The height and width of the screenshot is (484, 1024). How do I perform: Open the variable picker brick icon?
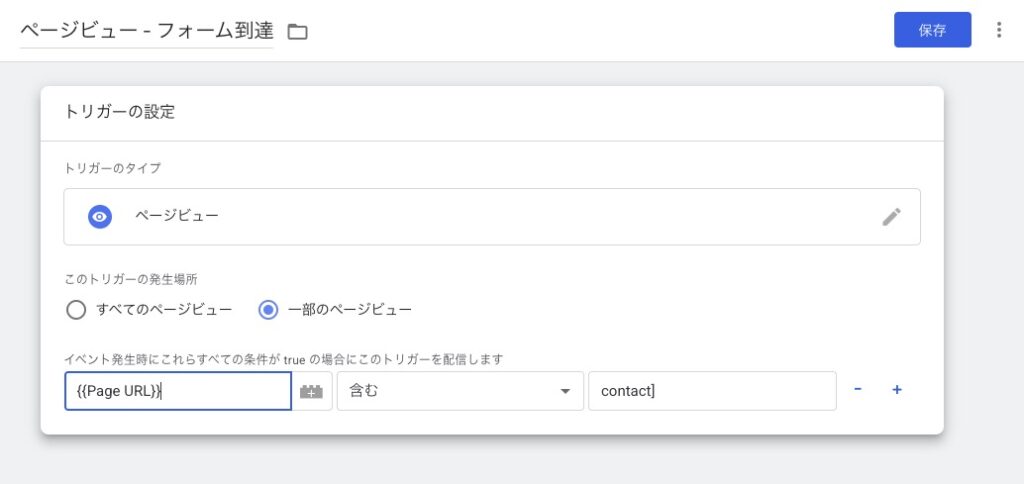312,391
